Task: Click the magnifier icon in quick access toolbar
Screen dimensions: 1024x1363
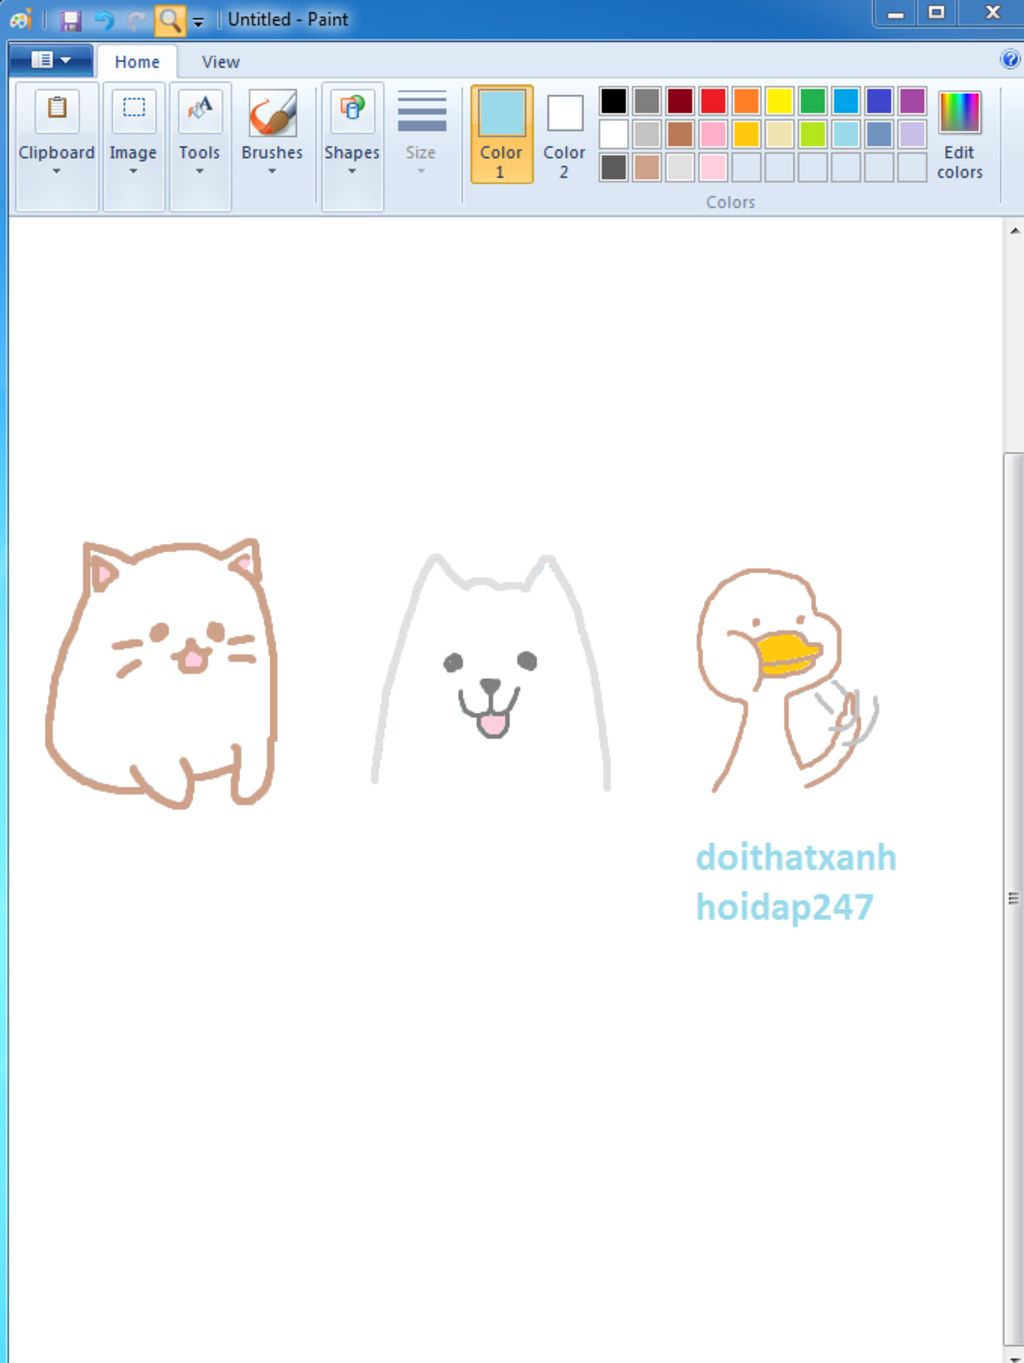Action: pyautogui.click(x=170, y=20)
